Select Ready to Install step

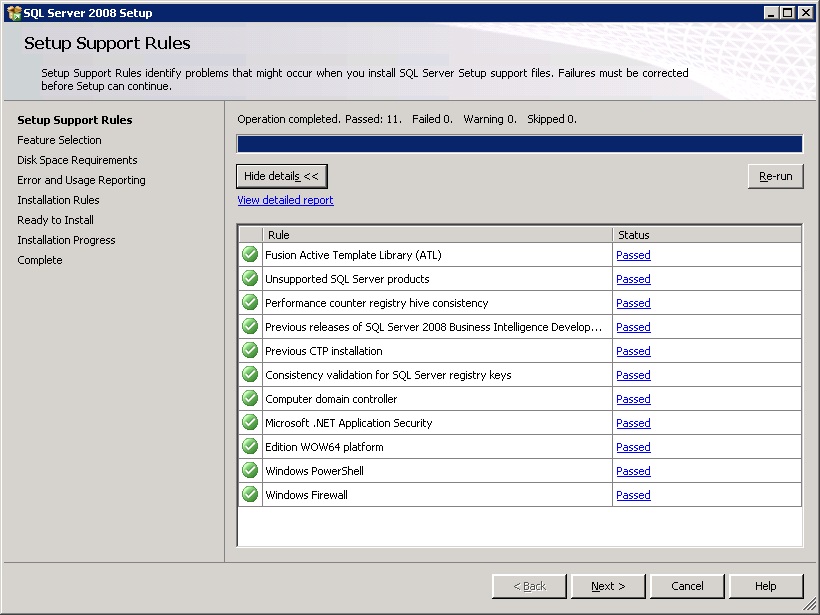(55, 220)
